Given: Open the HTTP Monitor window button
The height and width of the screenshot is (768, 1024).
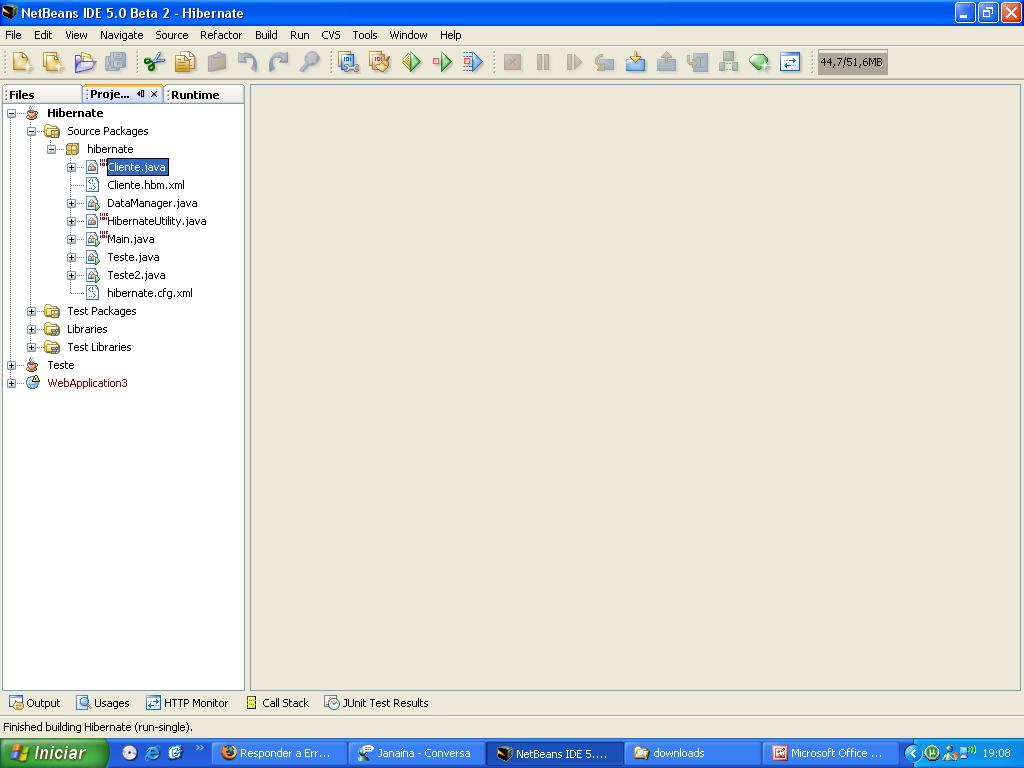Looking at the screenshot, I should (x=187, y=703).
